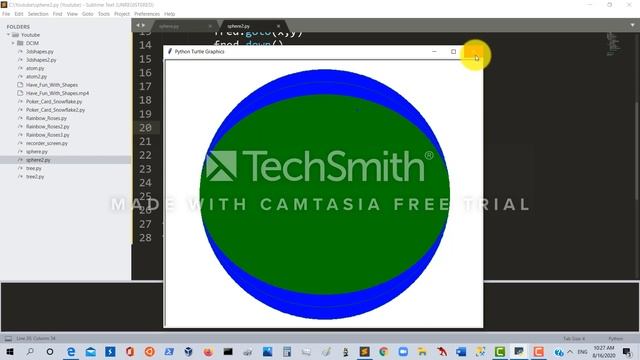The image size is (640, 360).
Task: Open tree.py in sidebar
Action: coord(33,168)
